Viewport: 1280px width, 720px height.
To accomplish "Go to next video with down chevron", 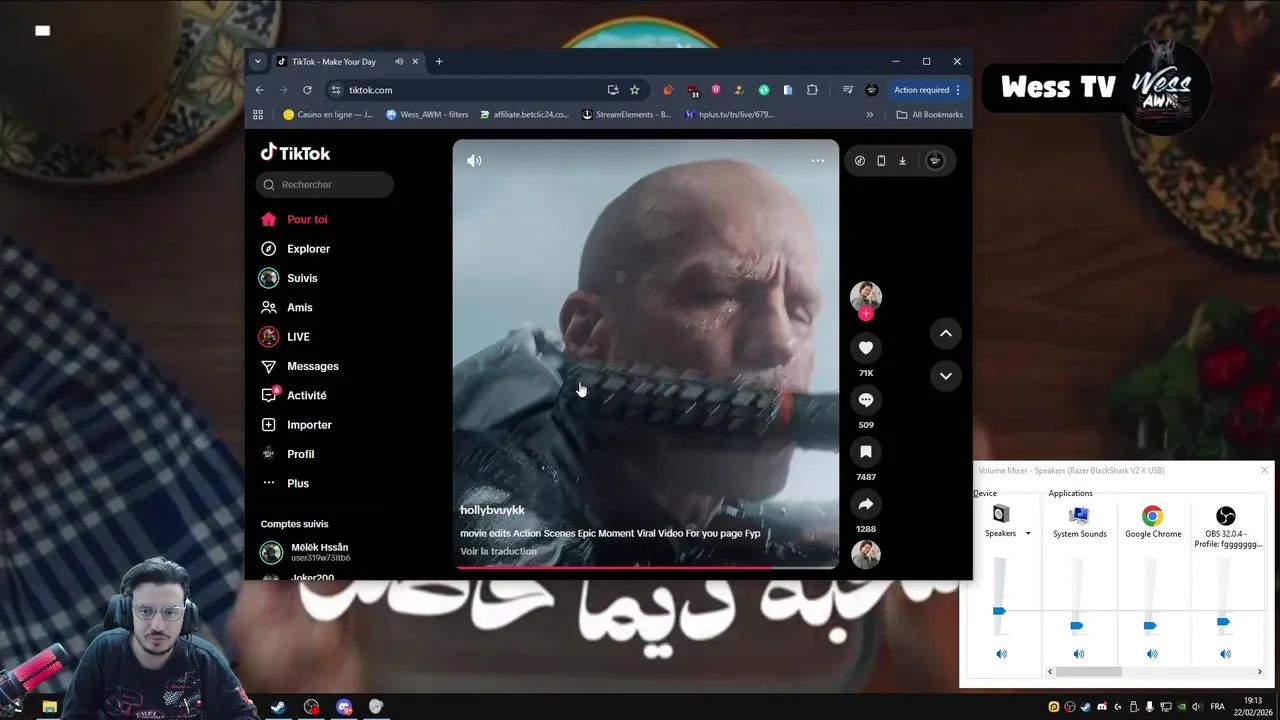I will pyautogui.click(x=946, y=376).
